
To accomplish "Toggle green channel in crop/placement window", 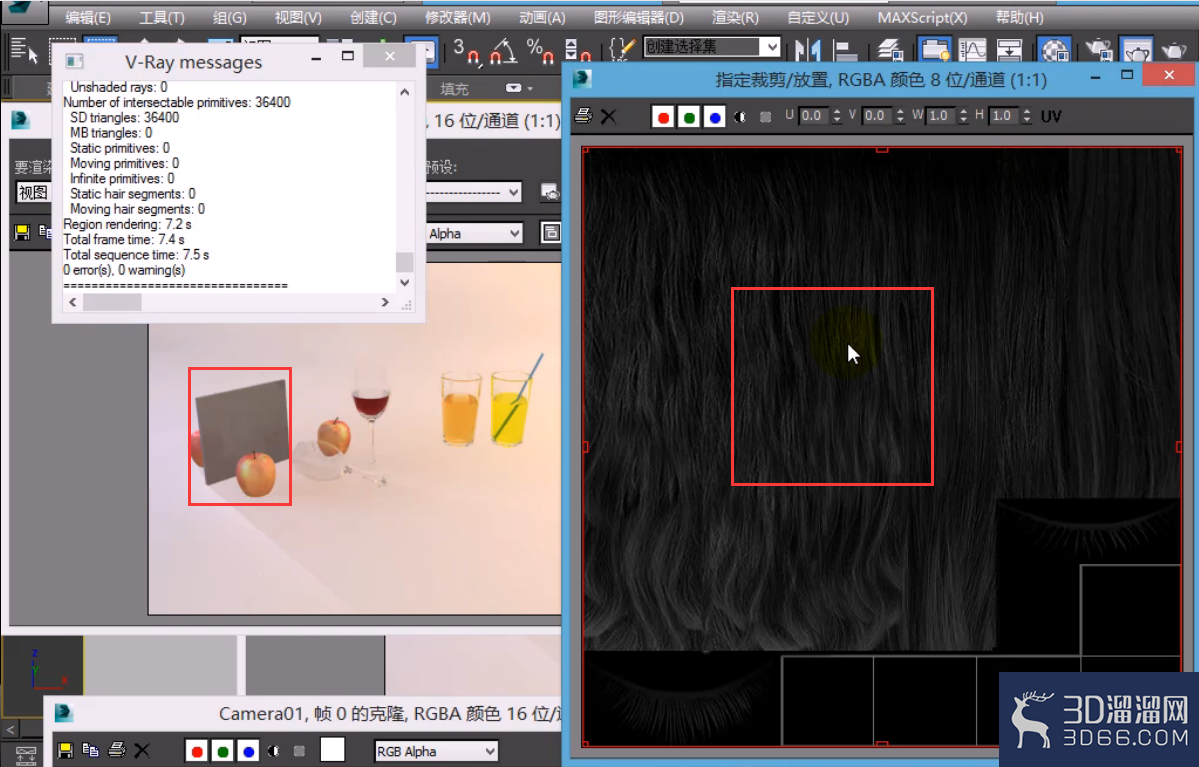I will click(689, 117).
